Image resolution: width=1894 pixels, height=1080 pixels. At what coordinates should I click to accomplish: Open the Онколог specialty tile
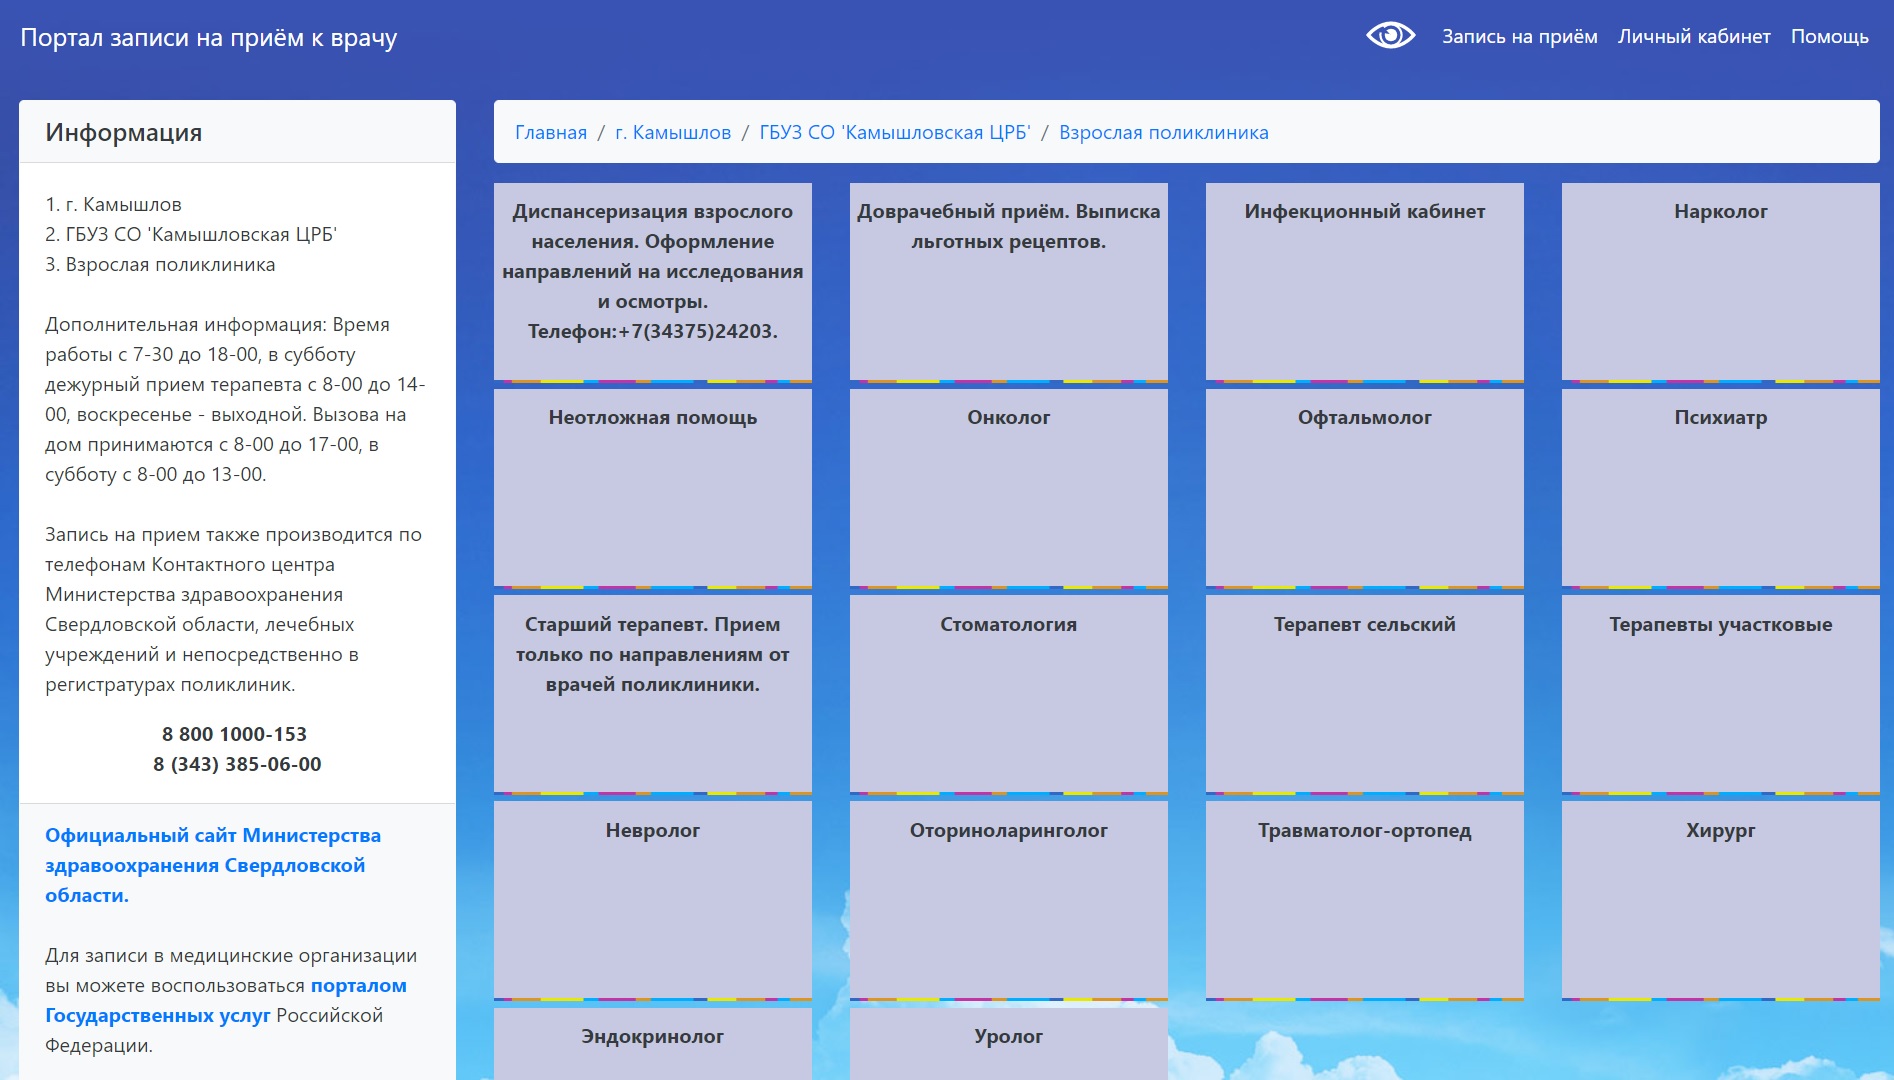click(x=1008, y=486)
